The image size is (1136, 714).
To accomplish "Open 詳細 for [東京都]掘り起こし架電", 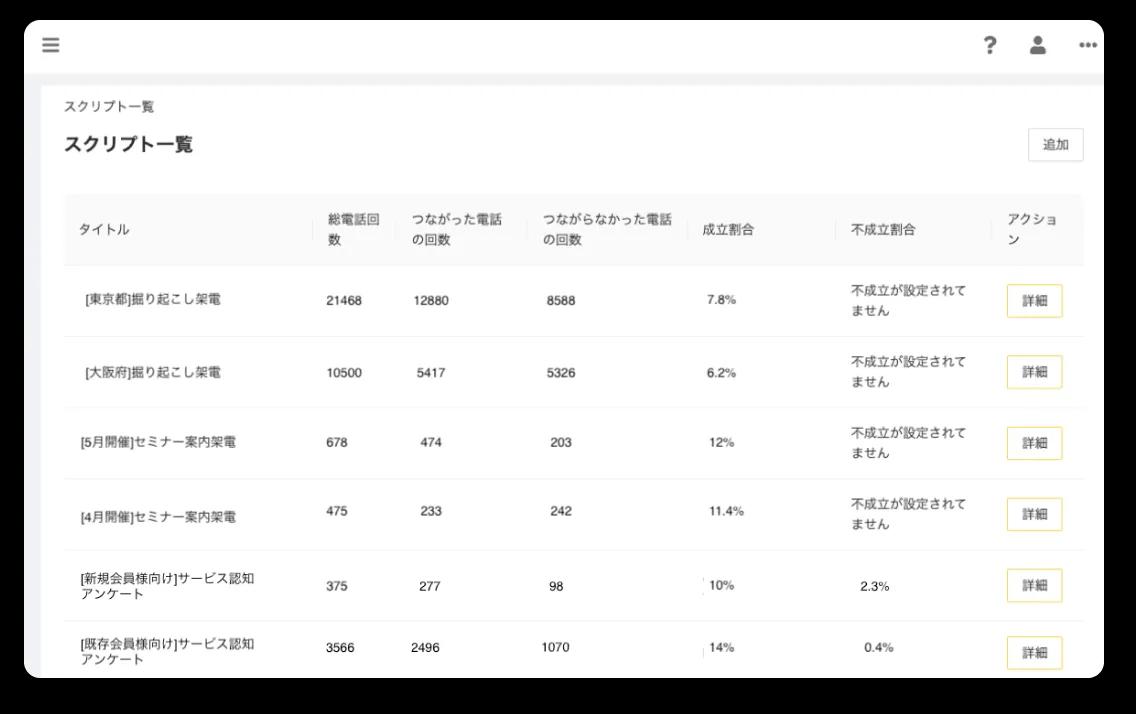I will (x=1034, y=300).
